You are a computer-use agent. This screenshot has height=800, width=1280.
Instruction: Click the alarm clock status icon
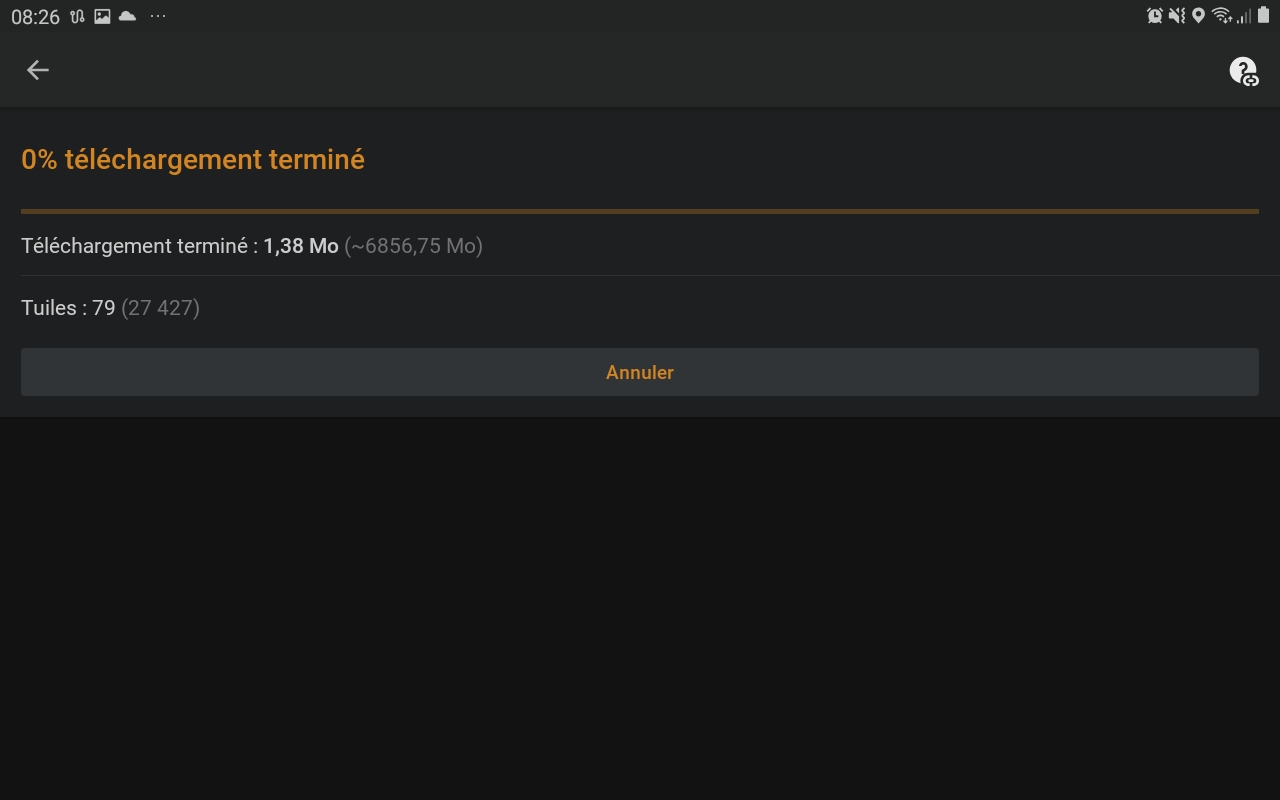(x=1155, y=16)
